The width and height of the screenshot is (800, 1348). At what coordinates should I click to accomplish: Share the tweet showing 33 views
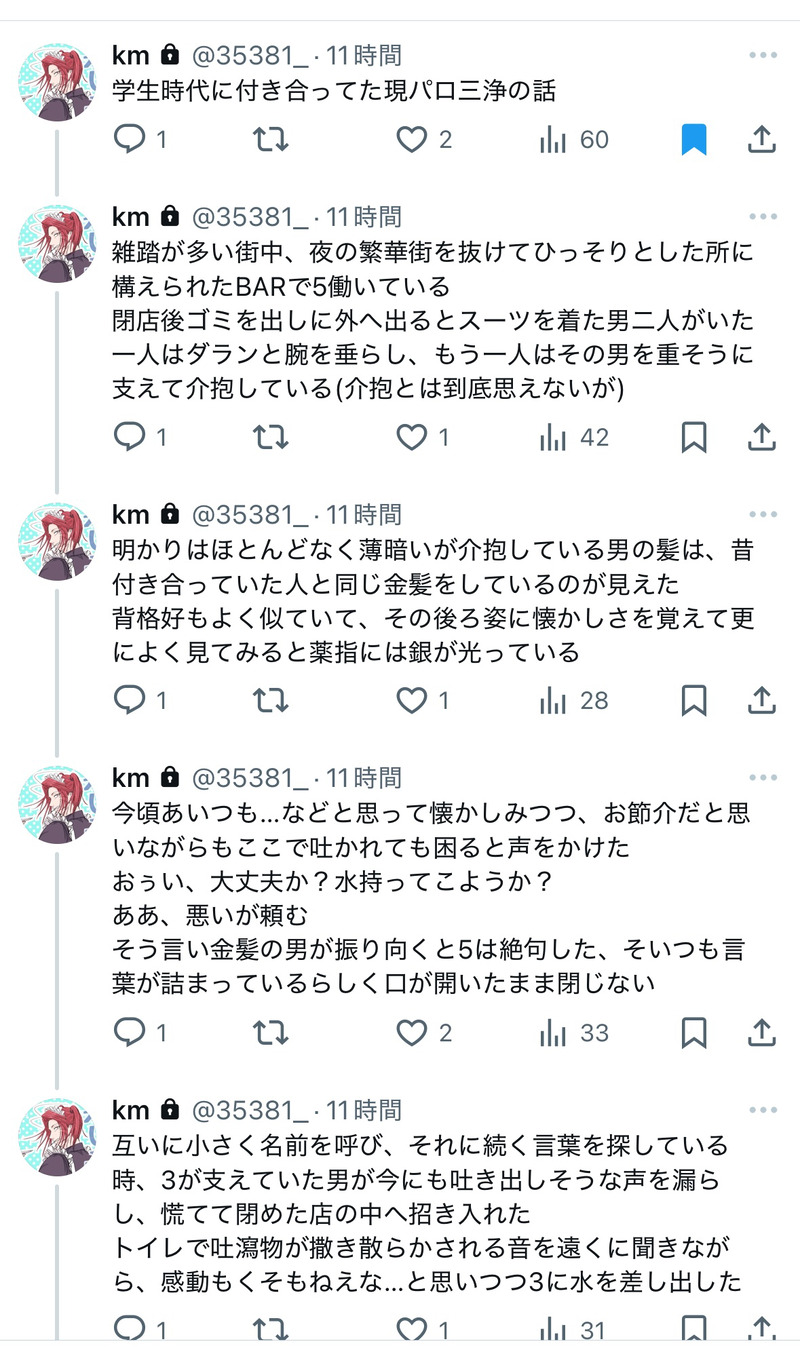coord(762,1032)
